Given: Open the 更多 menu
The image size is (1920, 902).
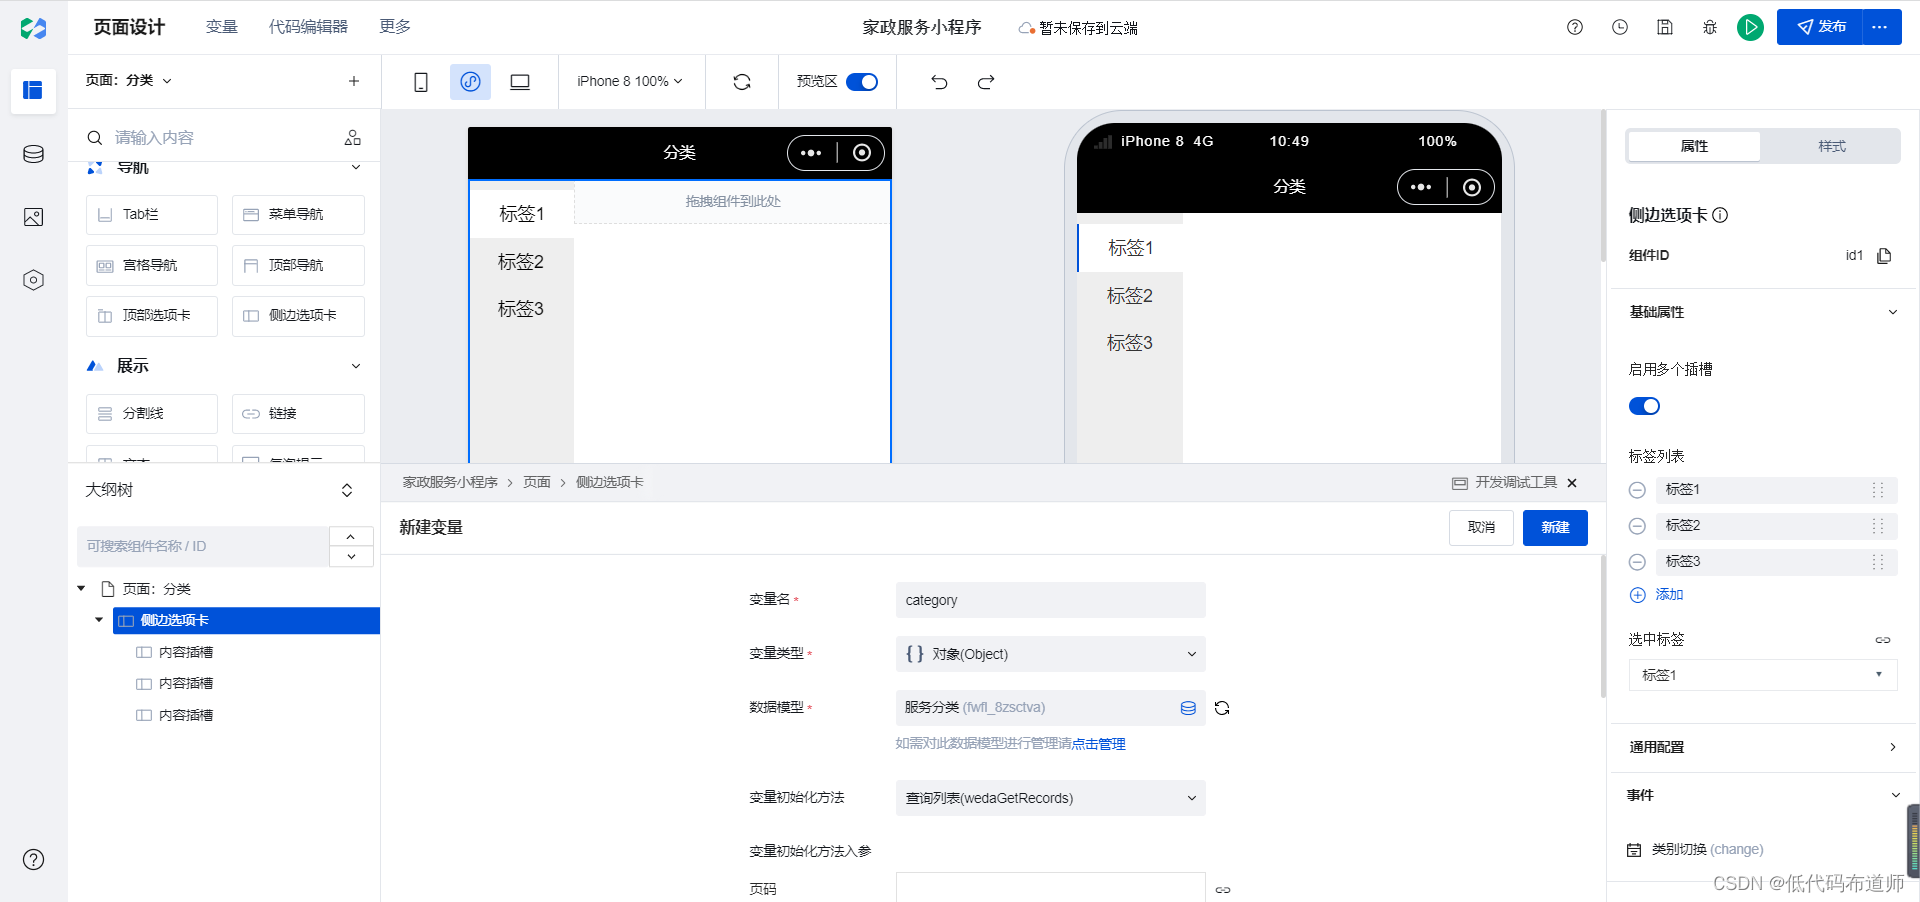Looking at the screenshot, I should click(x=395, y=27).
